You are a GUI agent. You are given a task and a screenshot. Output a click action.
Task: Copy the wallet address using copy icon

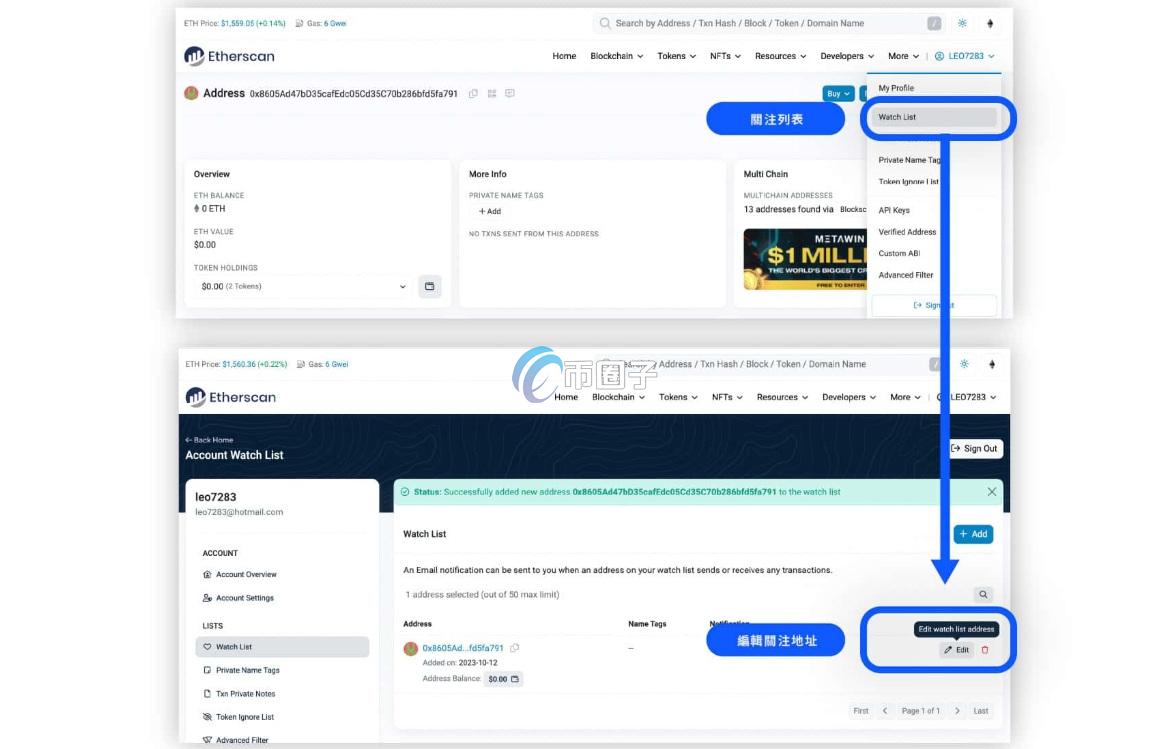click(473, 93)
